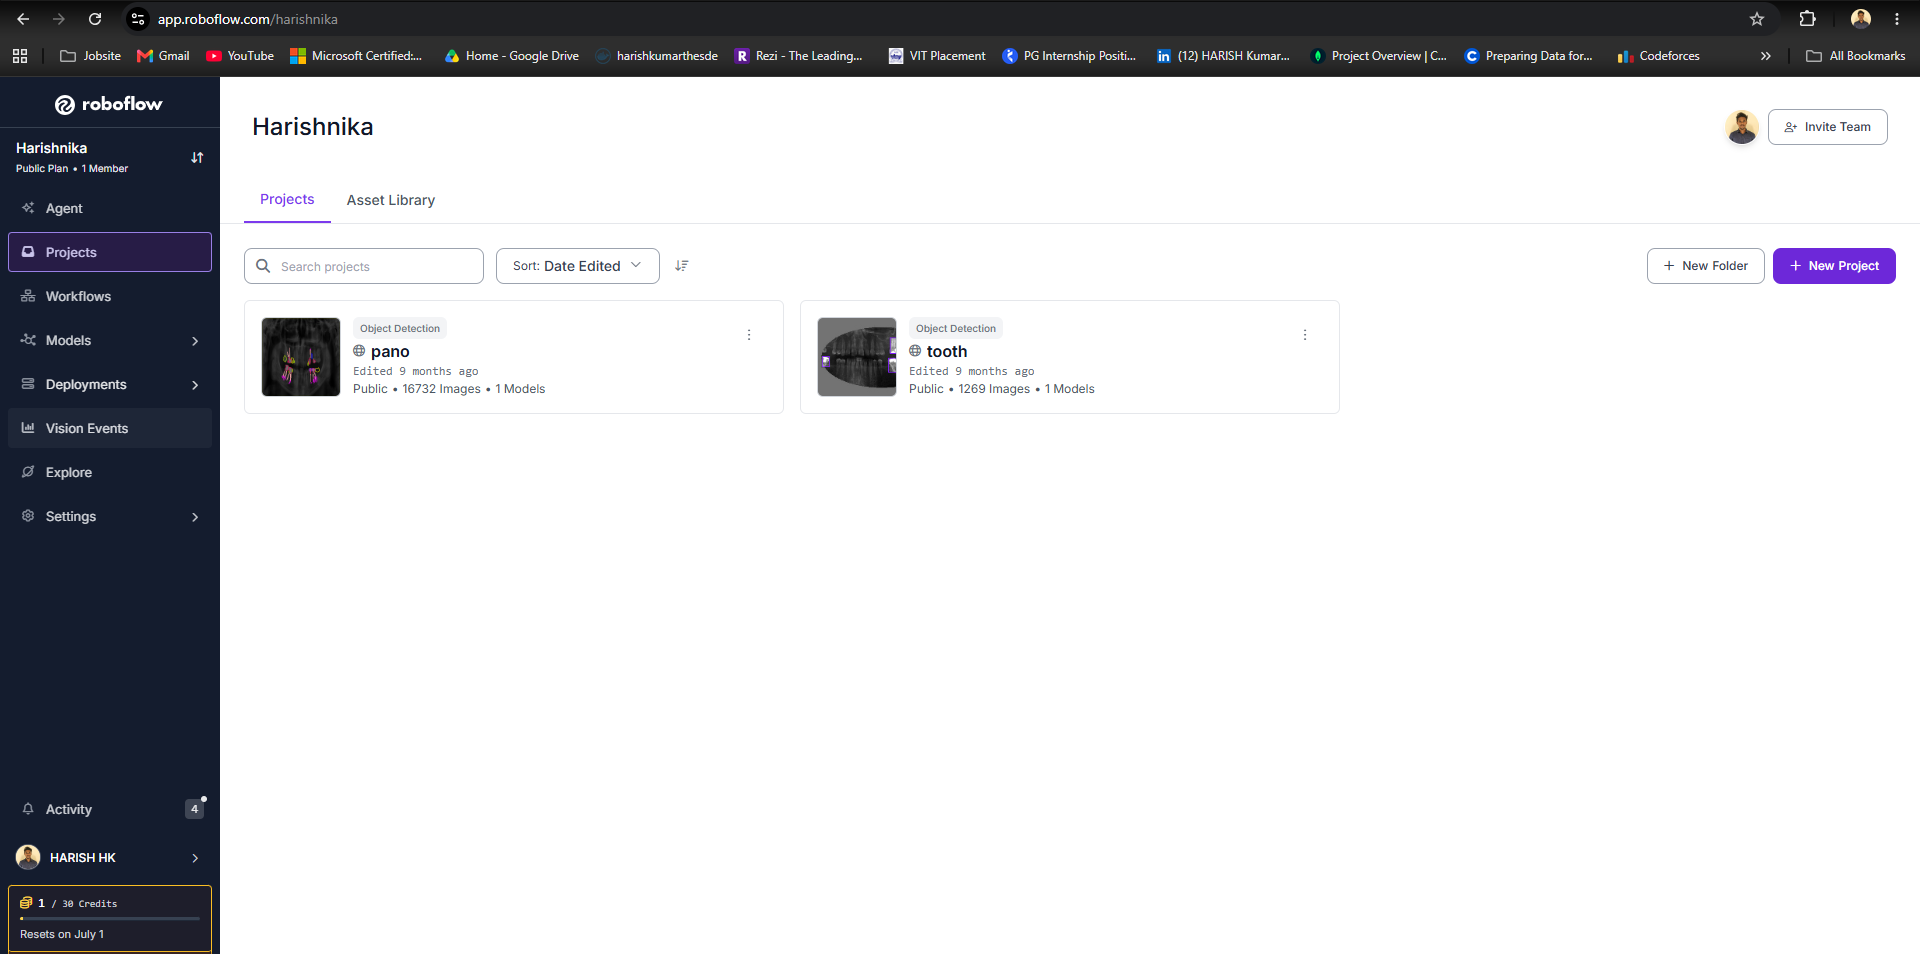This screenshot has width=1920, height=954.
Task: Click the New Project button
Action: coord(1834,266)
